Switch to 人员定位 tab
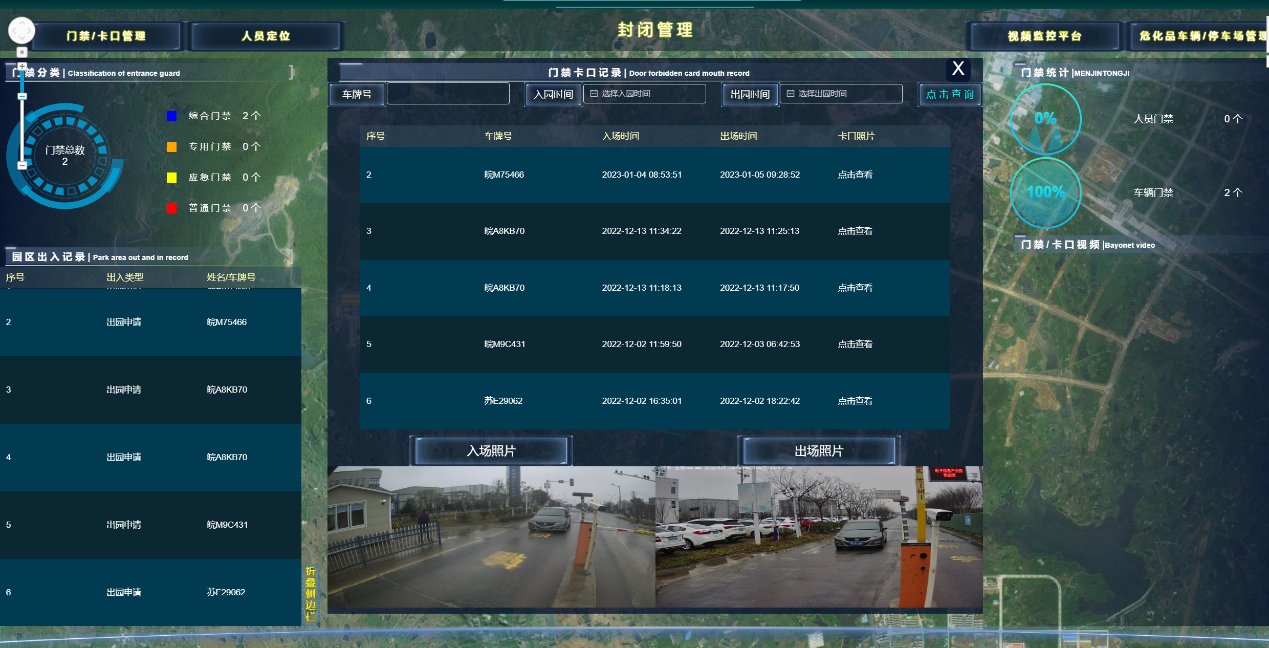This screenshot has width=1269, height=648. click(266, 36)
